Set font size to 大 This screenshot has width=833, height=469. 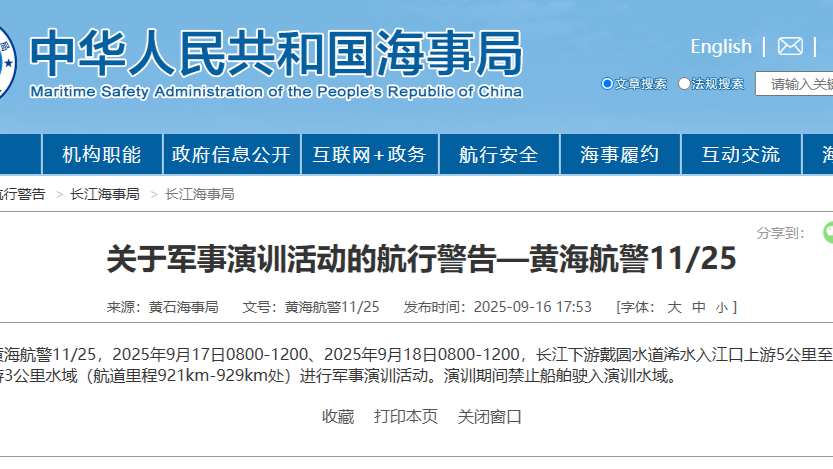tap(674, 307)
